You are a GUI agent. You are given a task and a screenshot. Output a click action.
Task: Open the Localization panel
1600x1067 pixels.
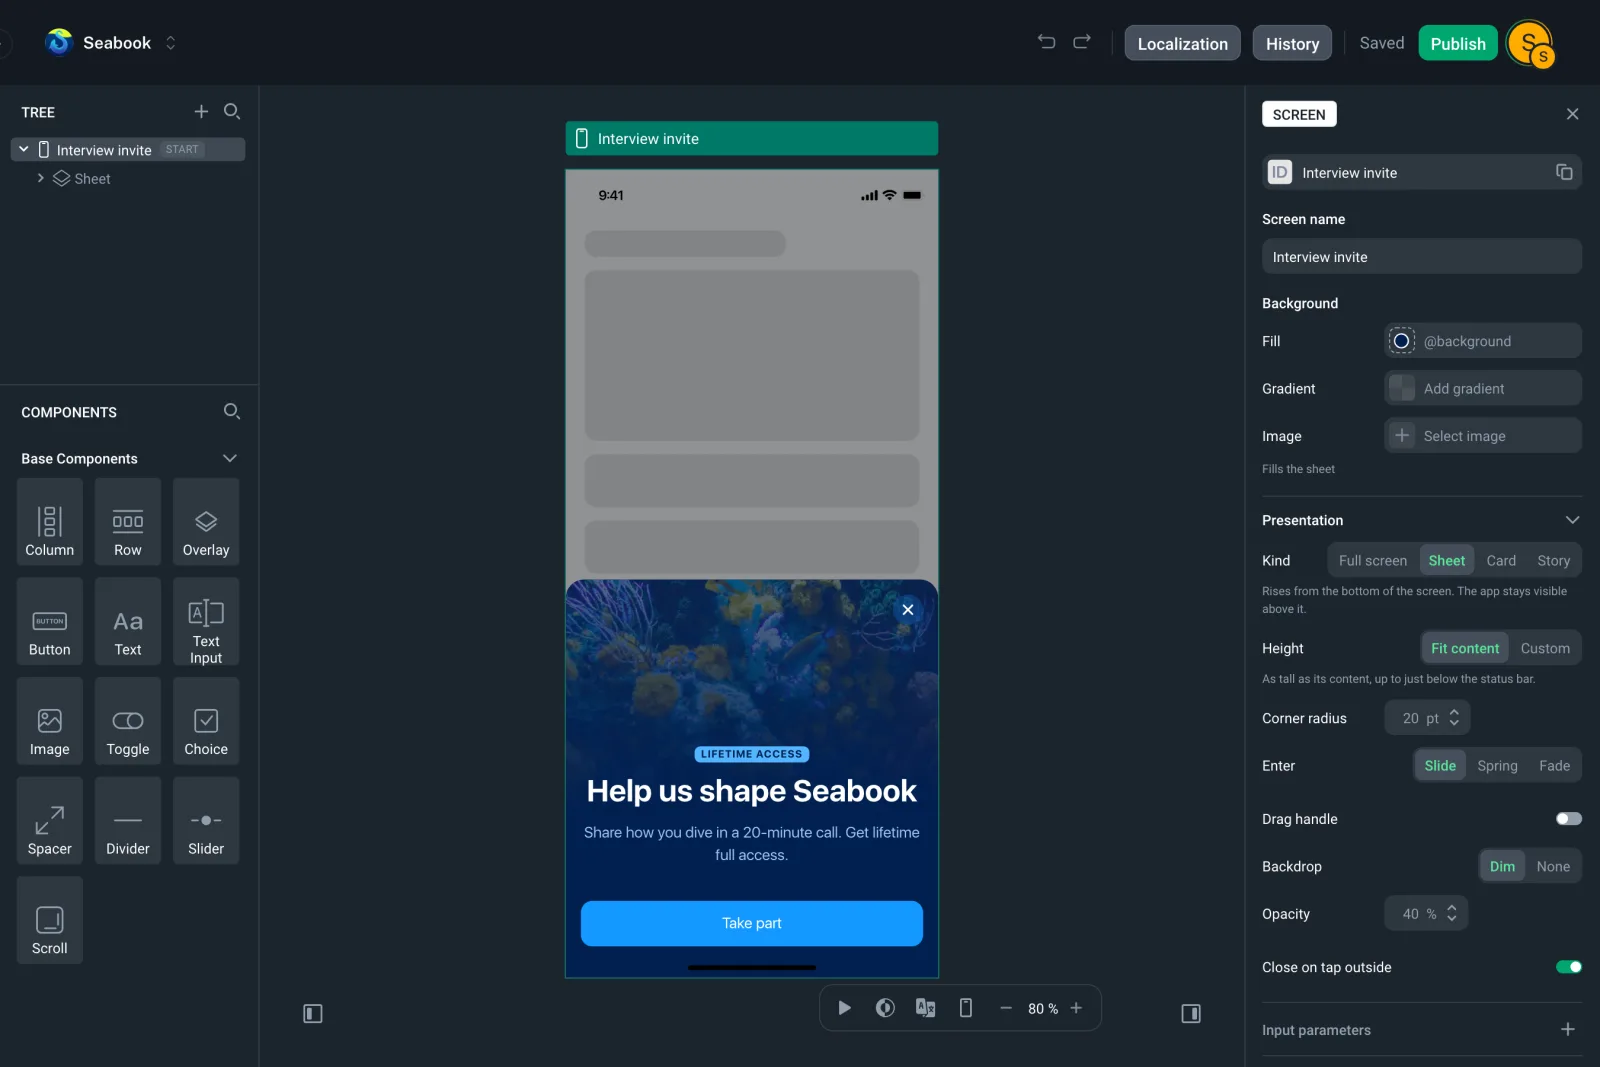[x=1182, y=43]
